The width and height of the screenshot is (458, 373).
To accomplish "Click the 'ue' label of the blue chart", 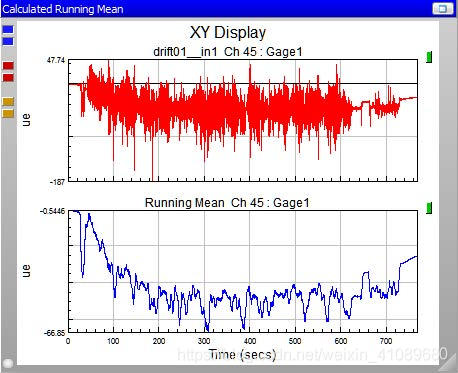I will point(26,271).
